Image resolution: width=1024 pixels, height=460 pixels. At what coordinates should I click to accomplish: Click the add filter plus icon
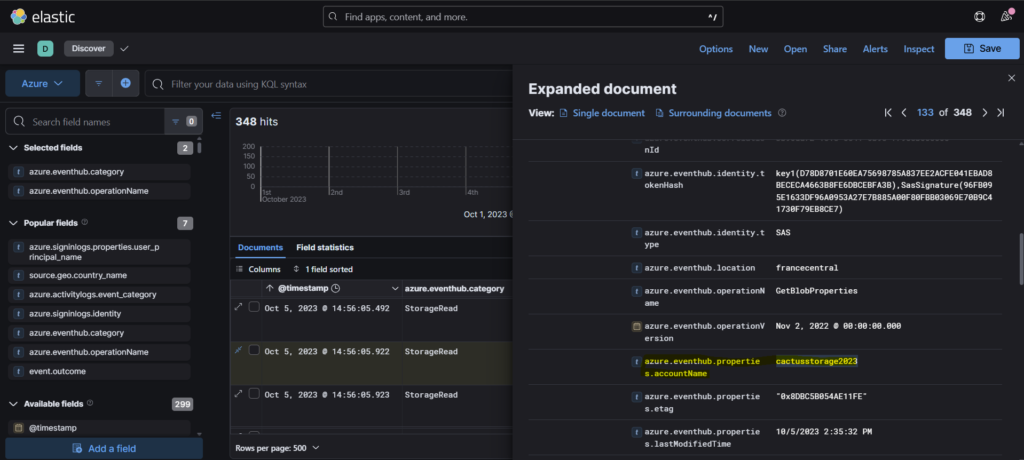pyautogui.click(x=126, y=84)
